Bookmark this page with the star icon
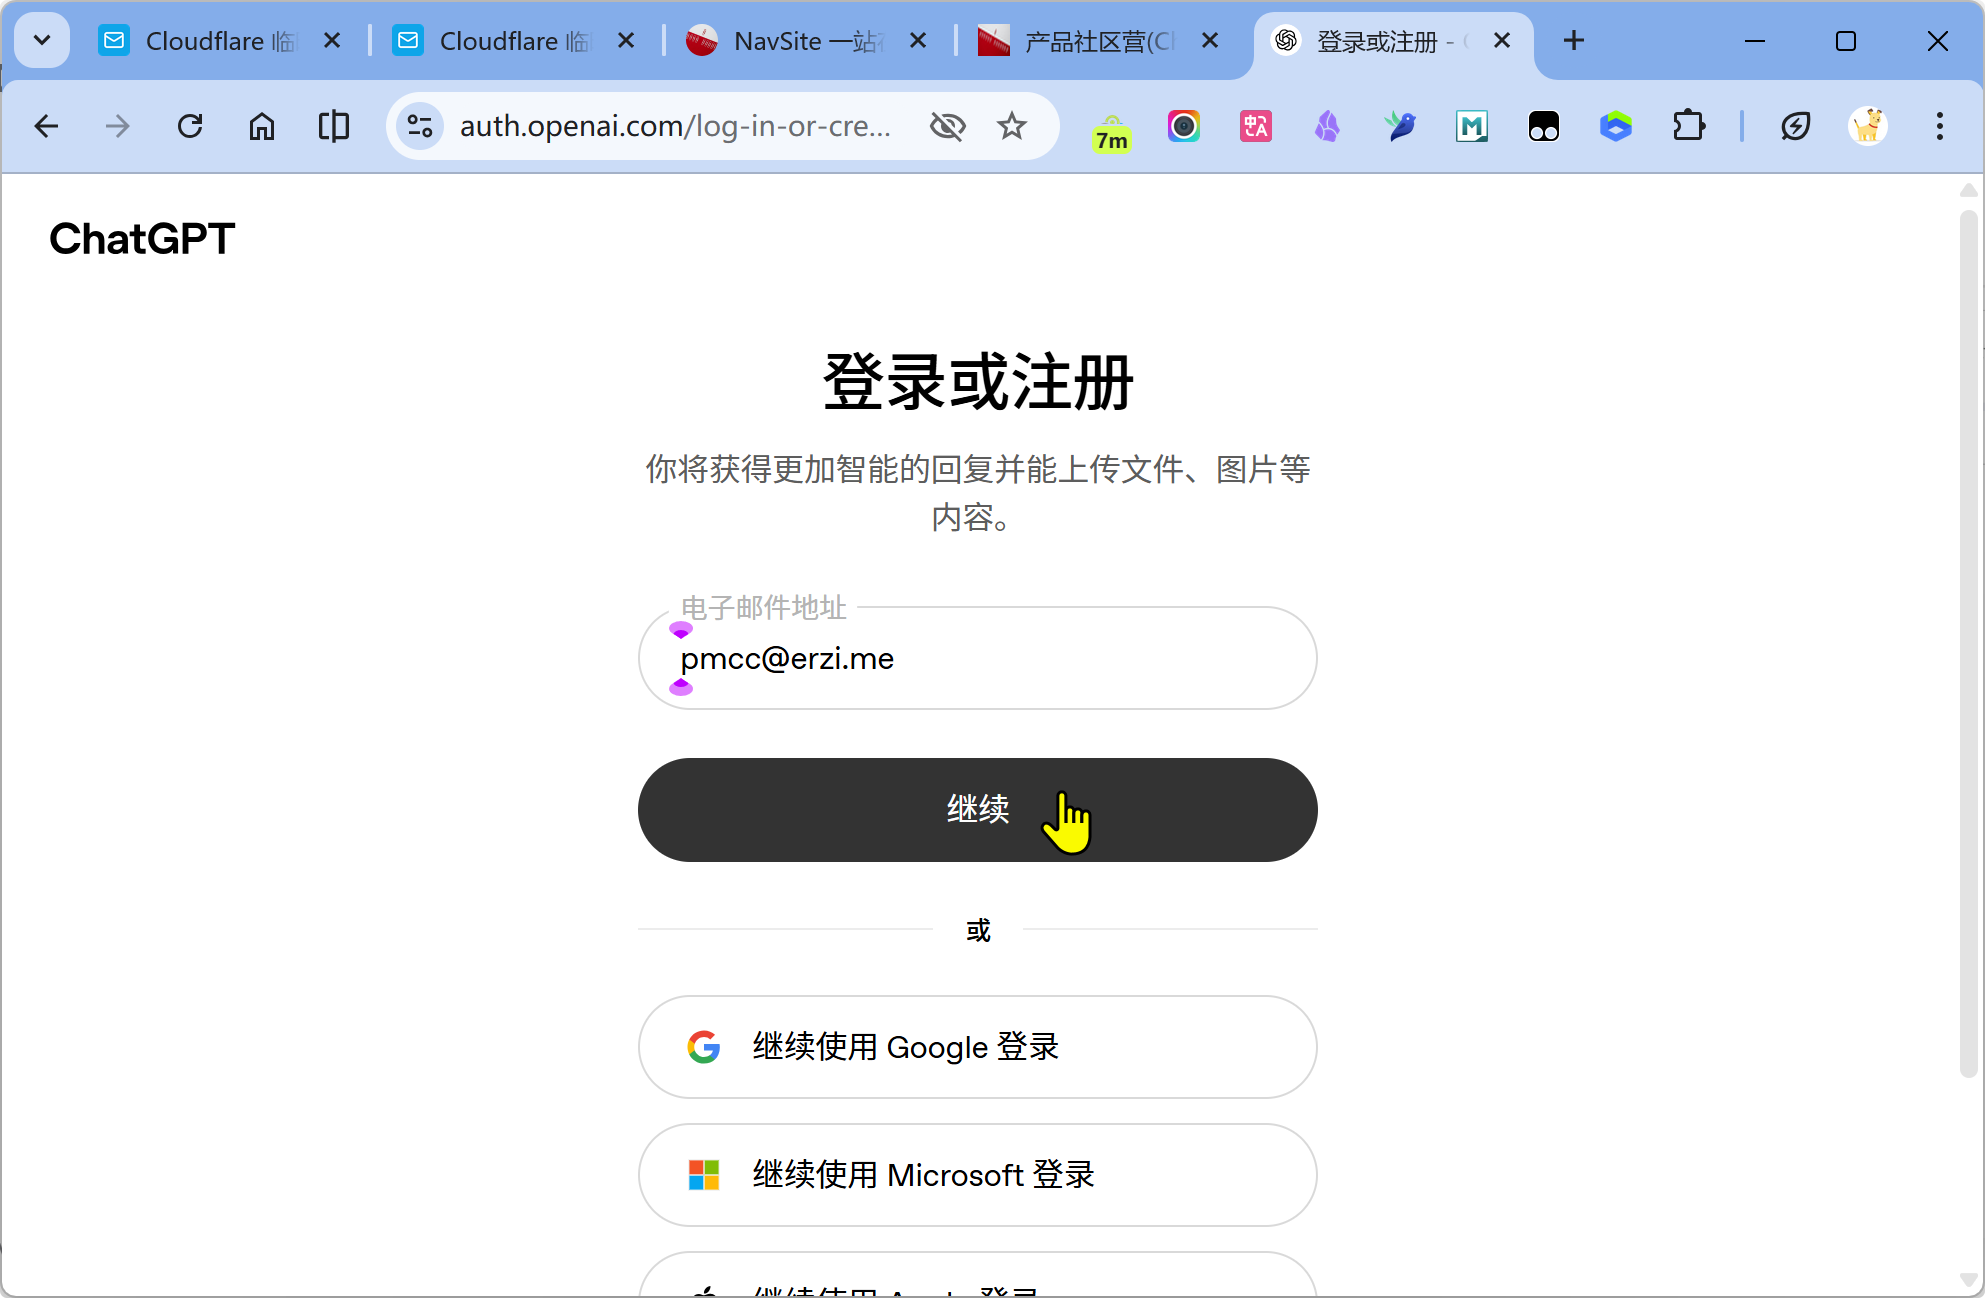Viewport: 1985px width, 1298px height. tap(1012, 126)
